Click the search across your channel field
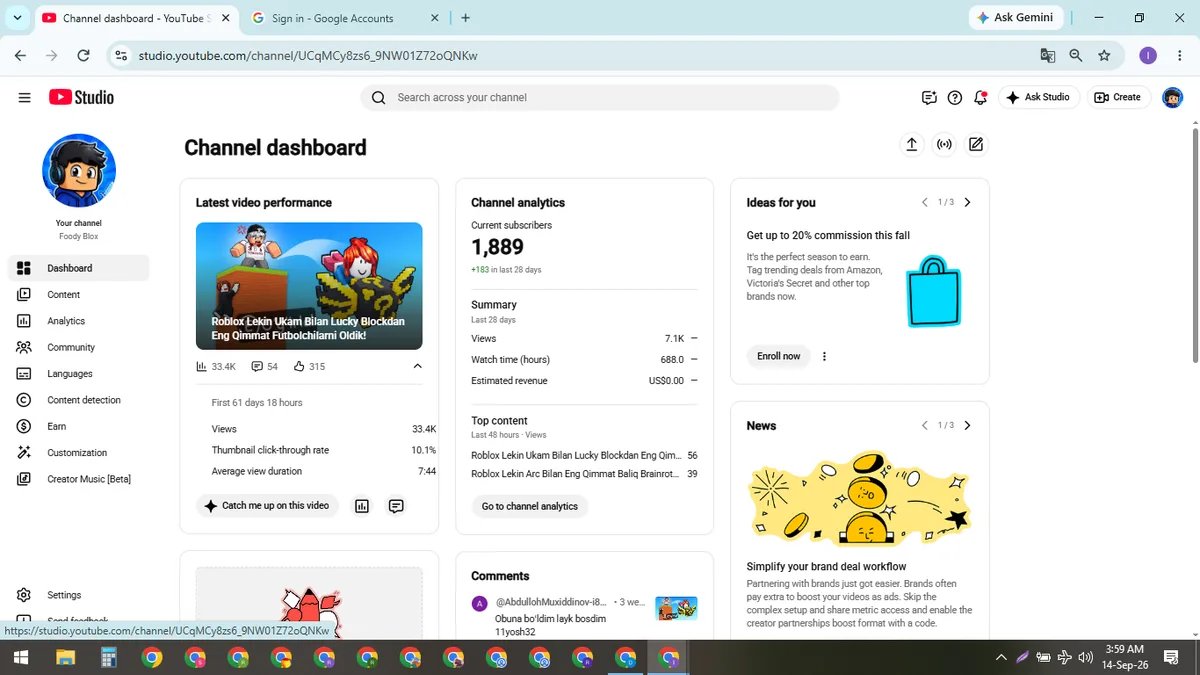1200x675 pixels. [600, 97]
